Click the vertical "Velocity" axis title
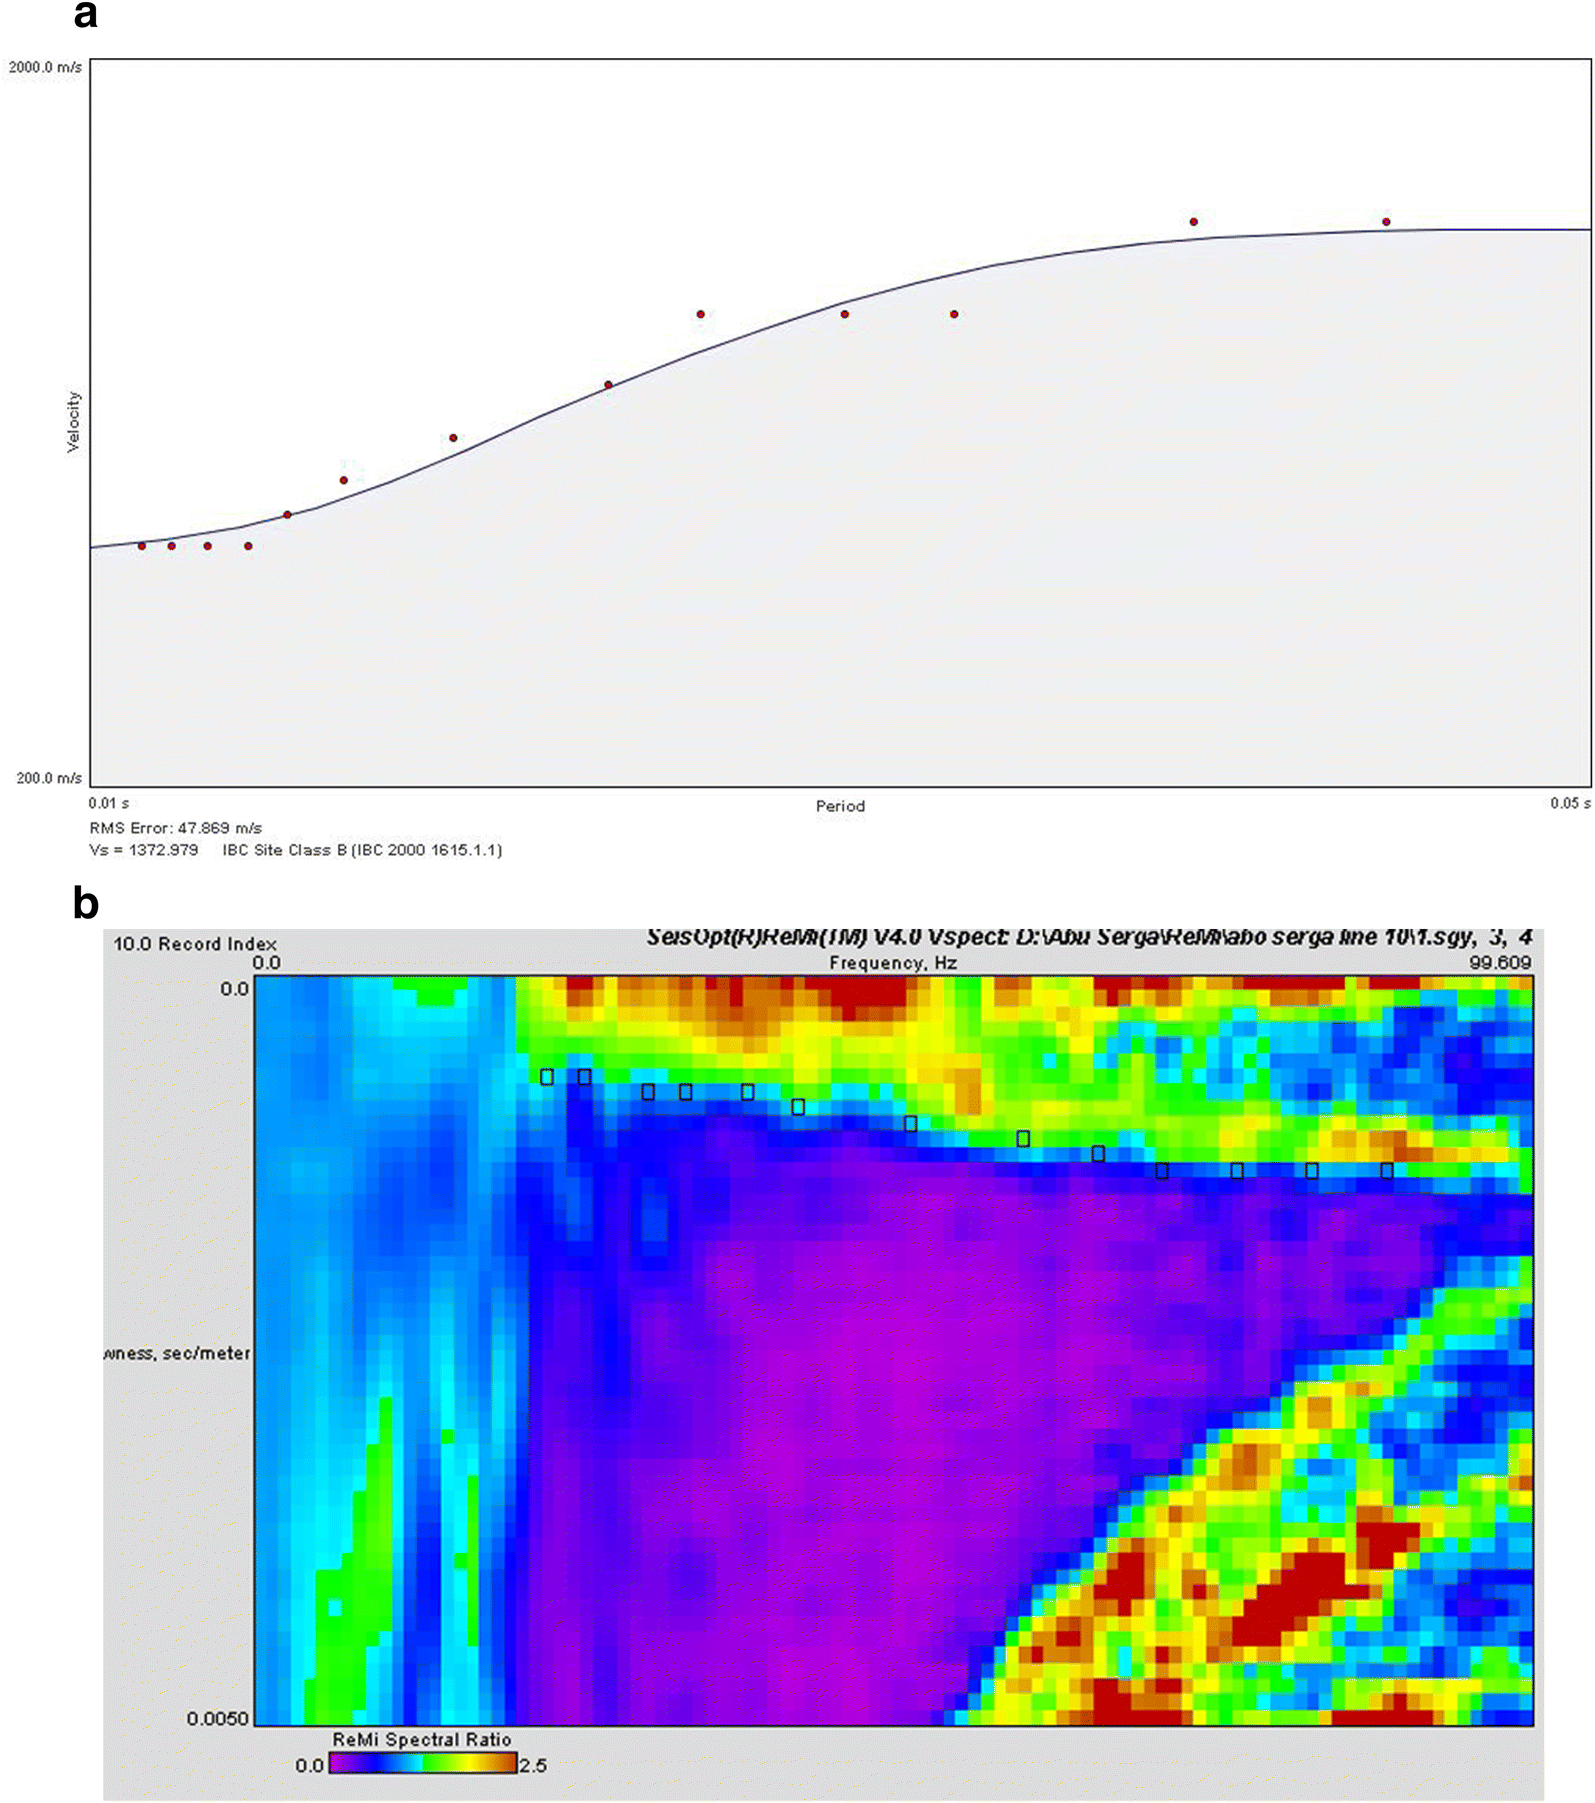This screenshot has height=1803, width=1595. (73, 422)
